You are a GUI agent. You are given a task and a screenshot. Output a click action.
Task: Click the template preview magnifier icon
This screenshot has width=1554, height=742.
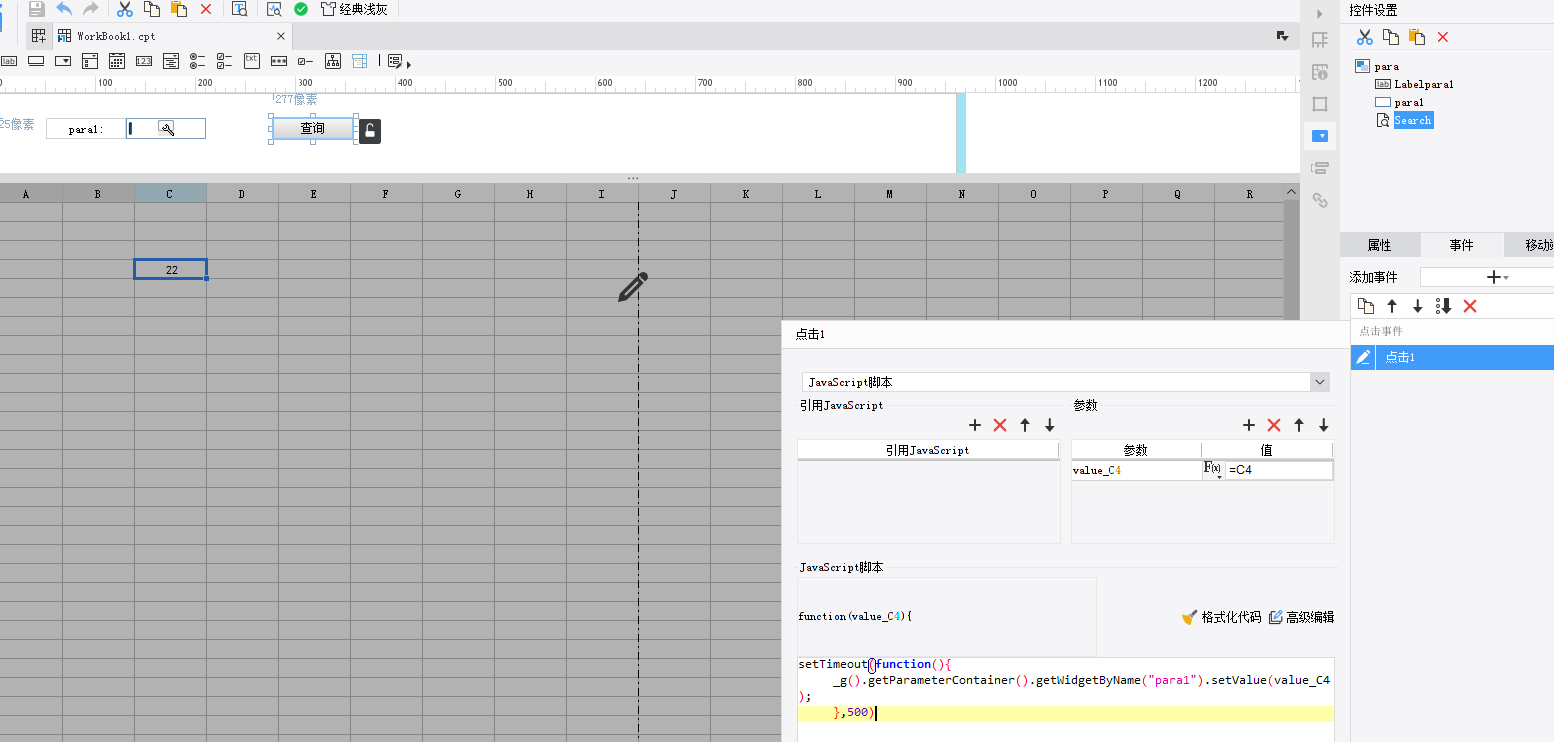[240, 9]
